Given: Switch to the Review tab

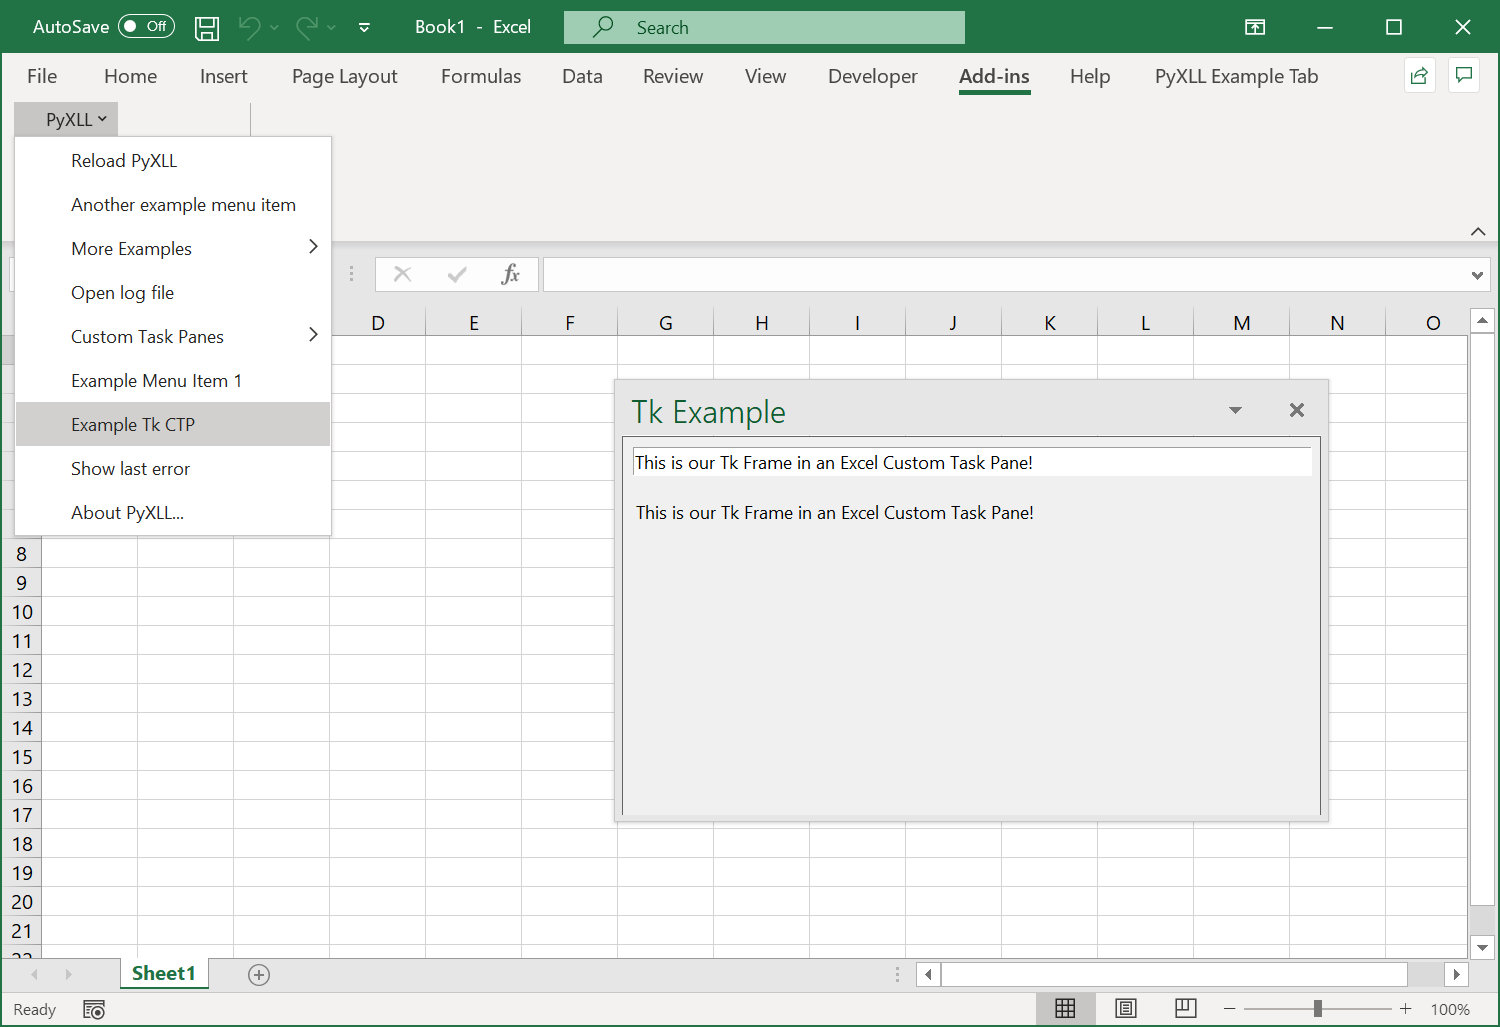Looking at the screenshot, I should click(x=673, y=76).
